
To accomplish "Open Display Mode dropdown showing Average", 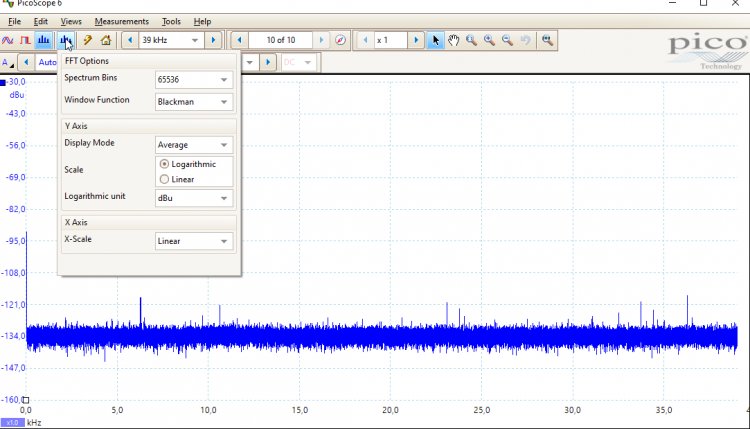I will click(194, 145).
